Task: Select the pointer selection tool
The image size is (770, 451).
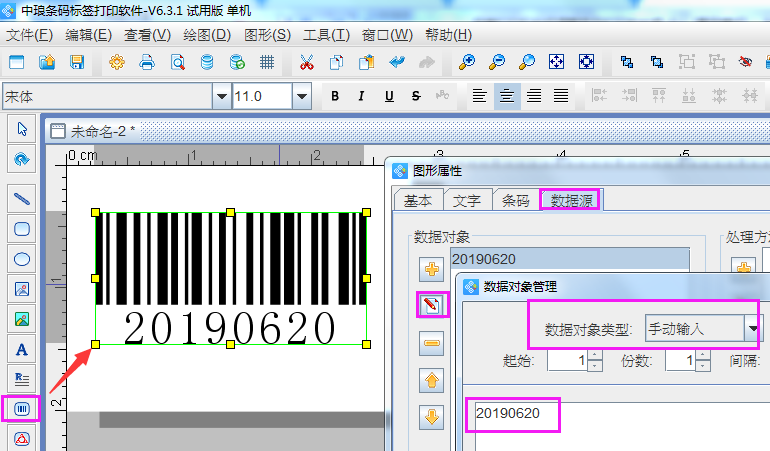Action: (x=22, y=129)
